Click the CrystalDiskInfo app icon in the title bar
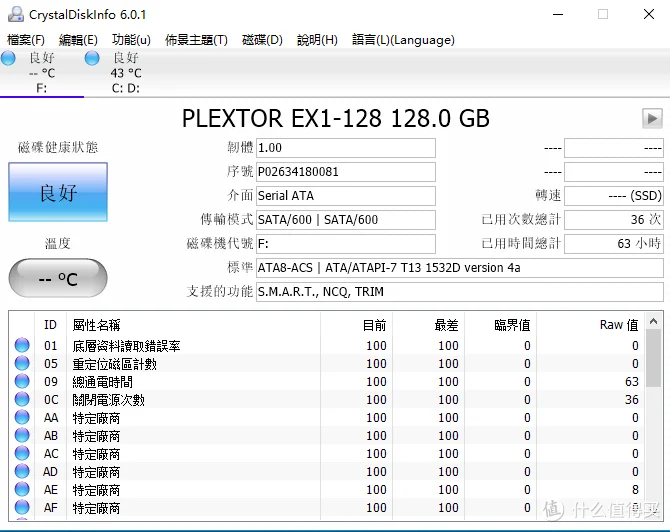Screen dimensions: 670x532 click(x=15, y=15)
